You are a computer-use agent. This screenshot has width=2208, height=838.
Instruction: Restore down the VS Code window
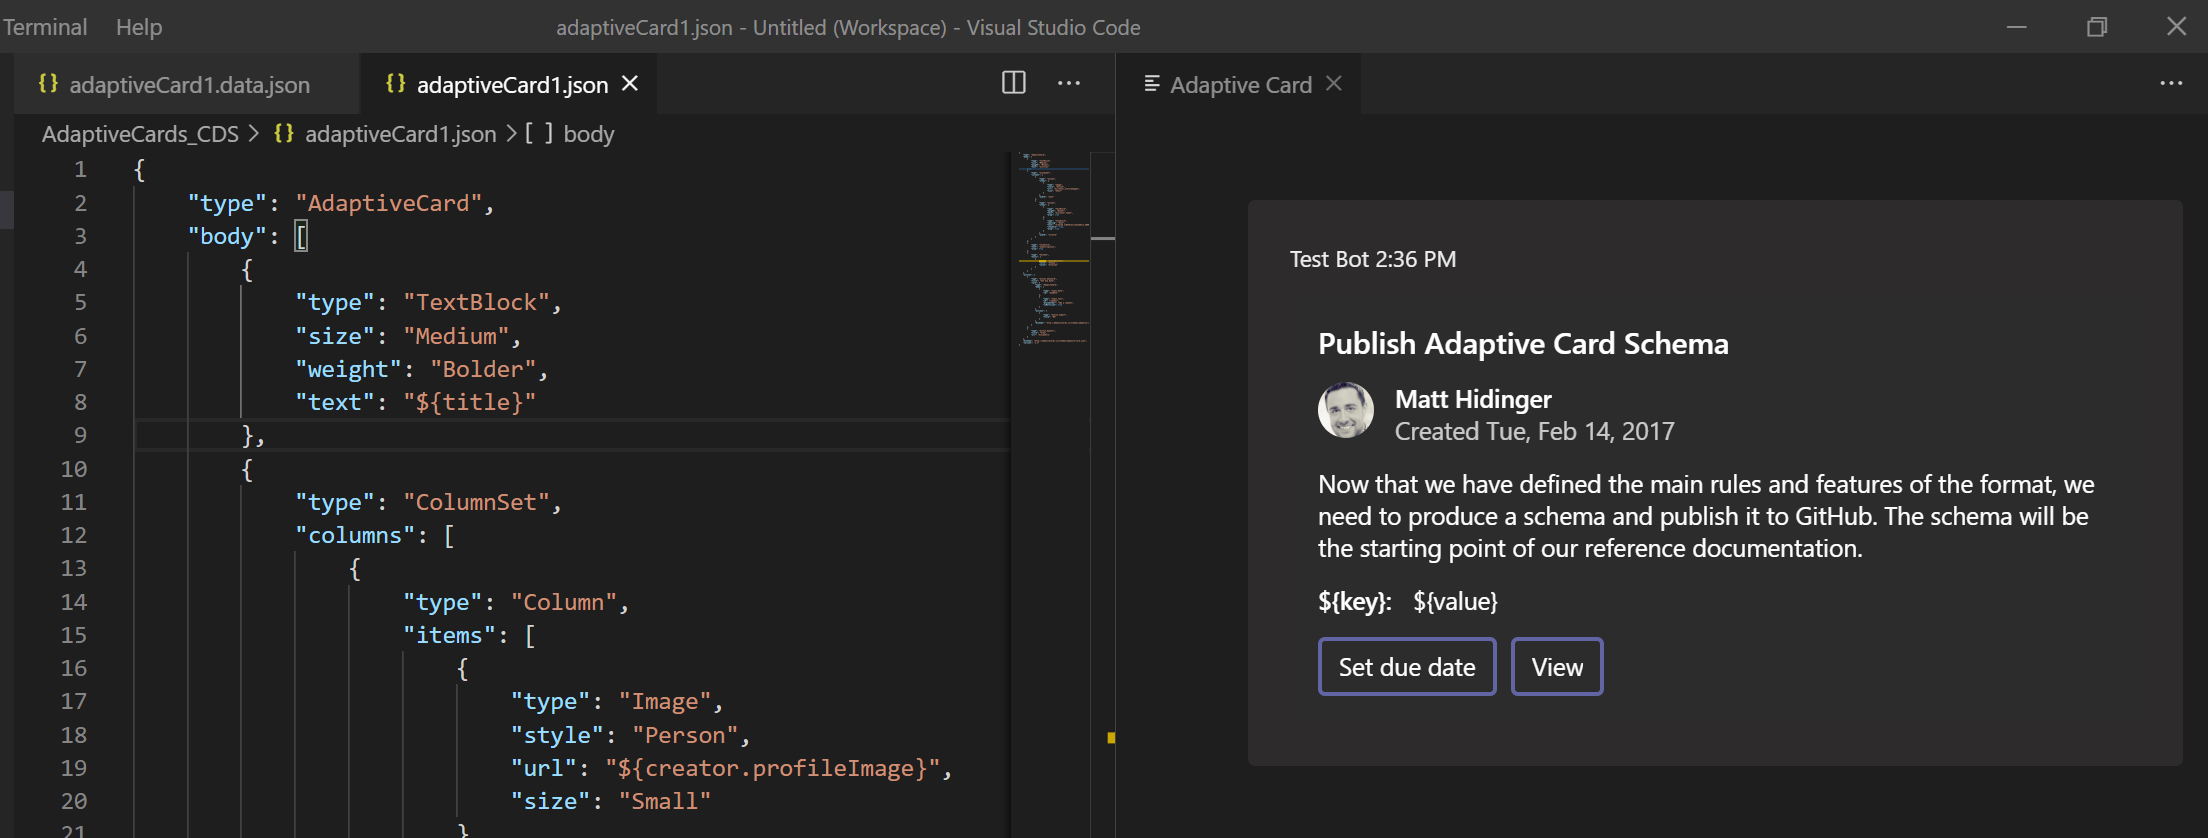2097,27
